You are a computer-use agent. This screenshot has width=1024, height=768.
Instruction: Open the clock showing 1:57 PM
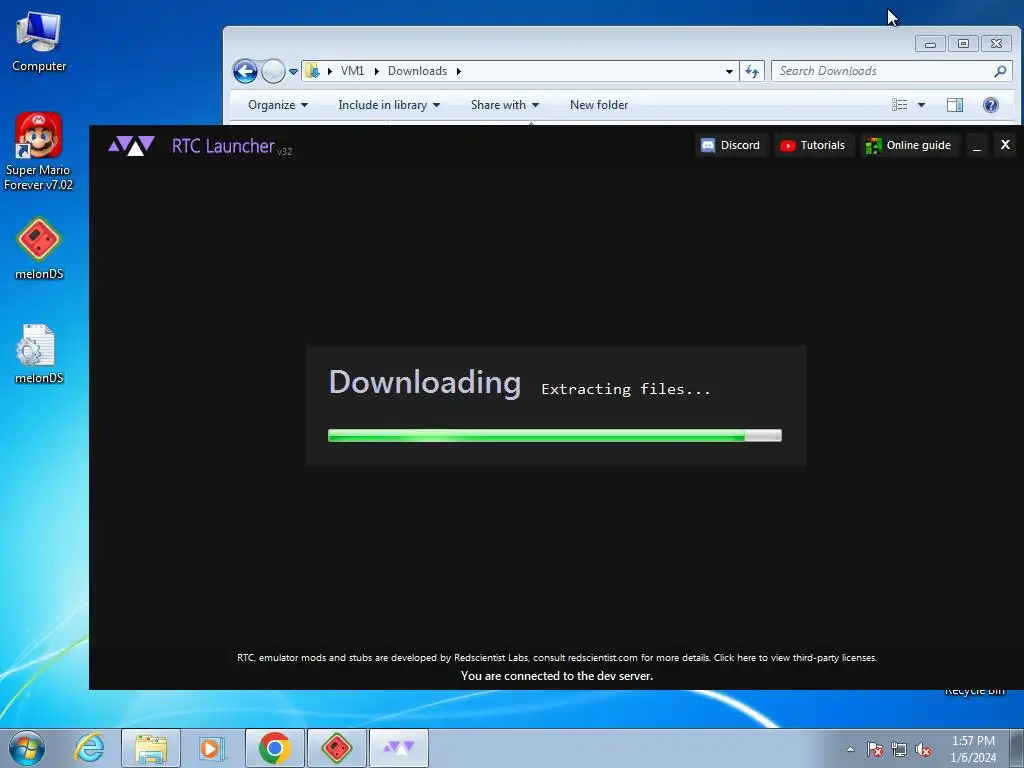tap(973, 749)
